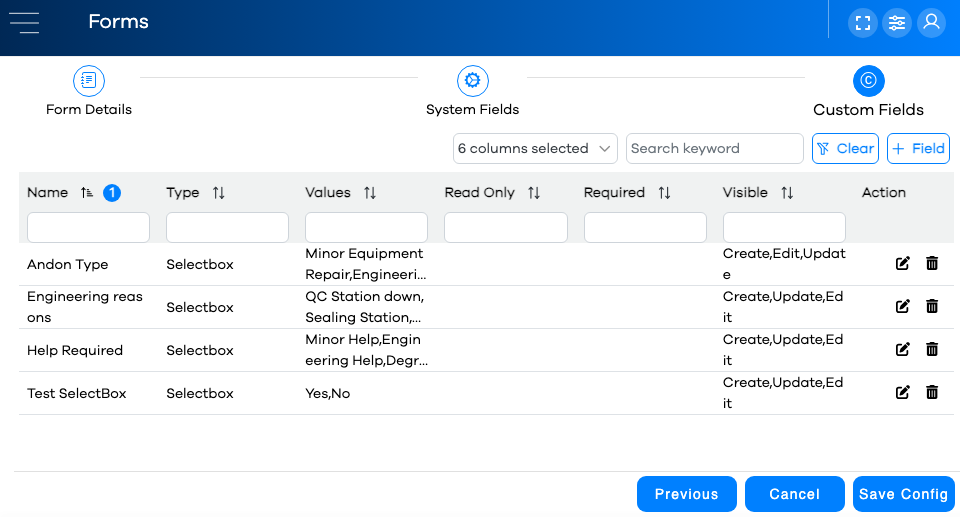The image size is (960, 517).
Task: Sort by Values column
Action: pos(370,193)
